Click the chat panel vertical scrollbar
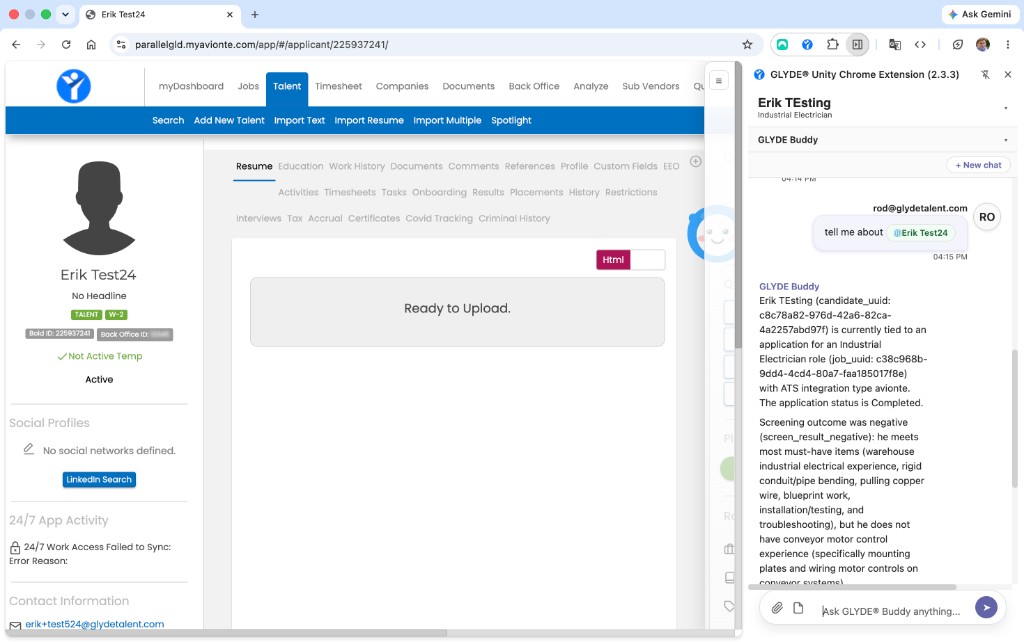Viewport: 1024px width, 642px height. point(1014,418)
